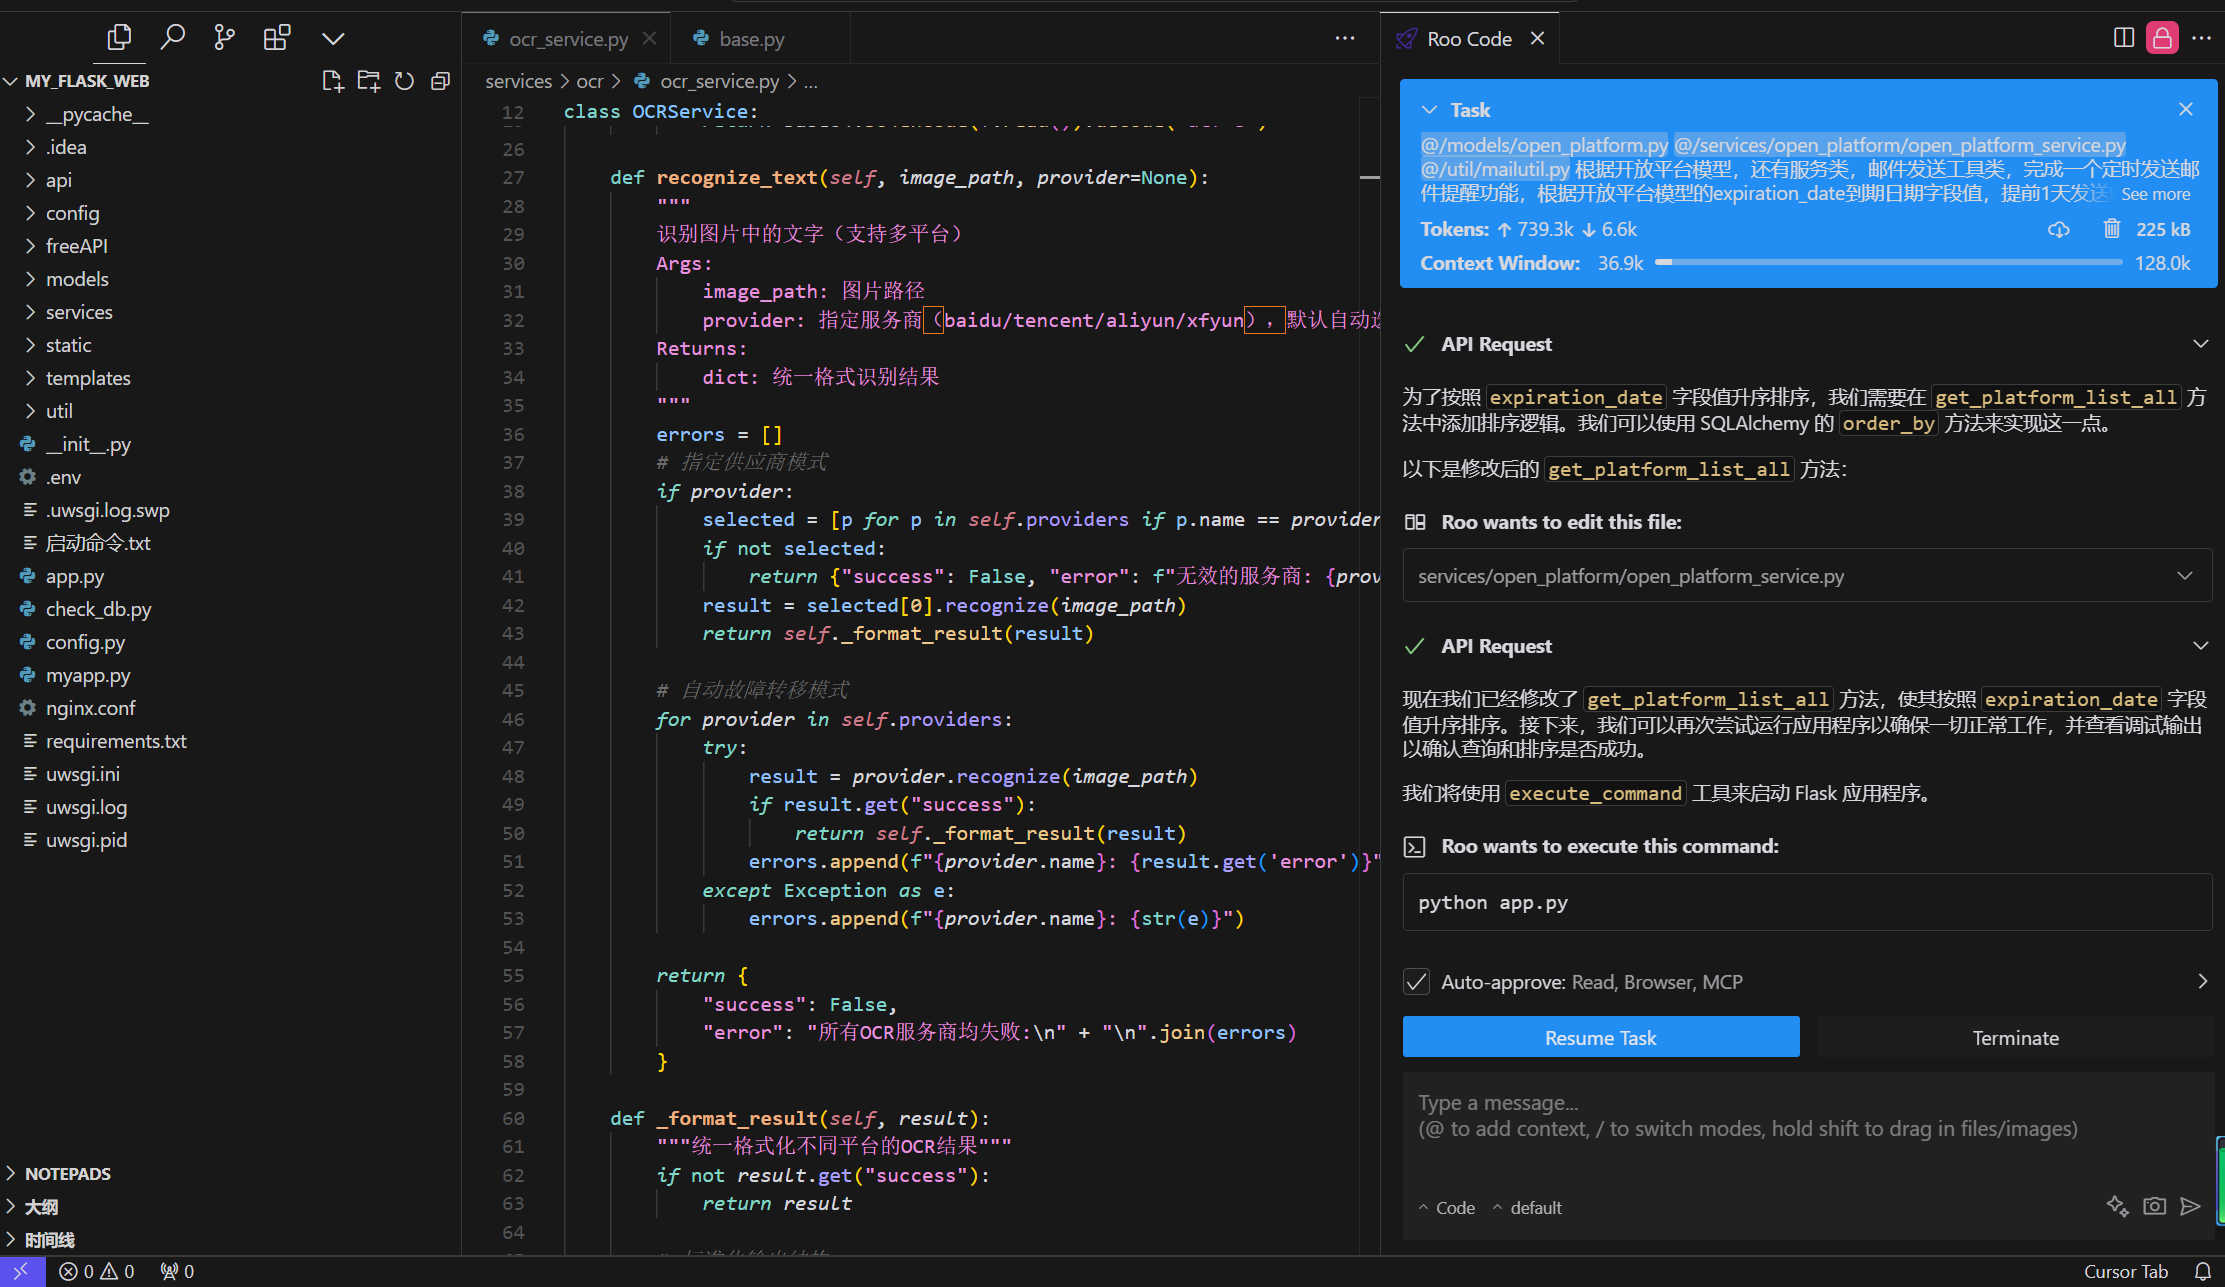Open Source Control view icon

[224, 38]
